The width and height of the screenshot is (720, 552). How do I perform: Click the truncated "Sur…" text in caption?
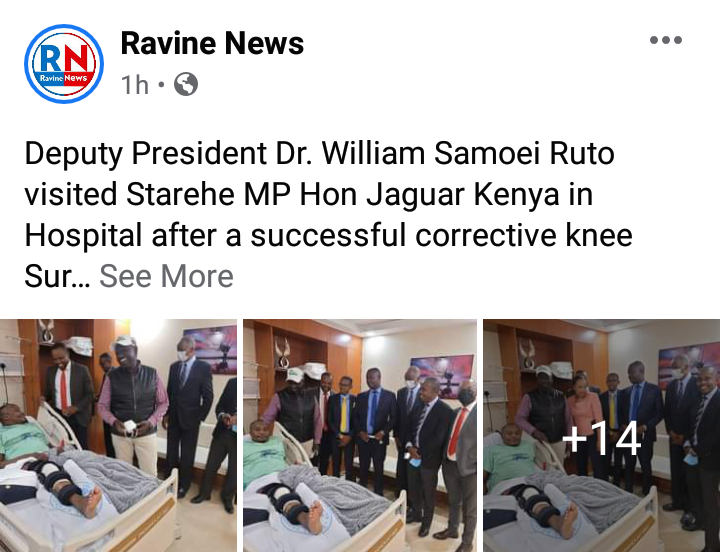click(57, 276)
